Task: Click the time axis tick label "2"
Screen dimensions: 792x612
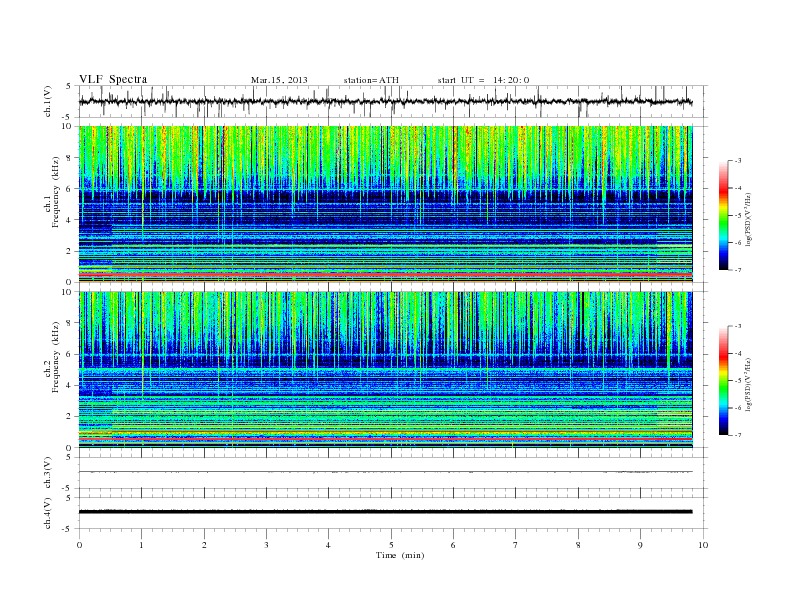Action: [x=204, y=545]
